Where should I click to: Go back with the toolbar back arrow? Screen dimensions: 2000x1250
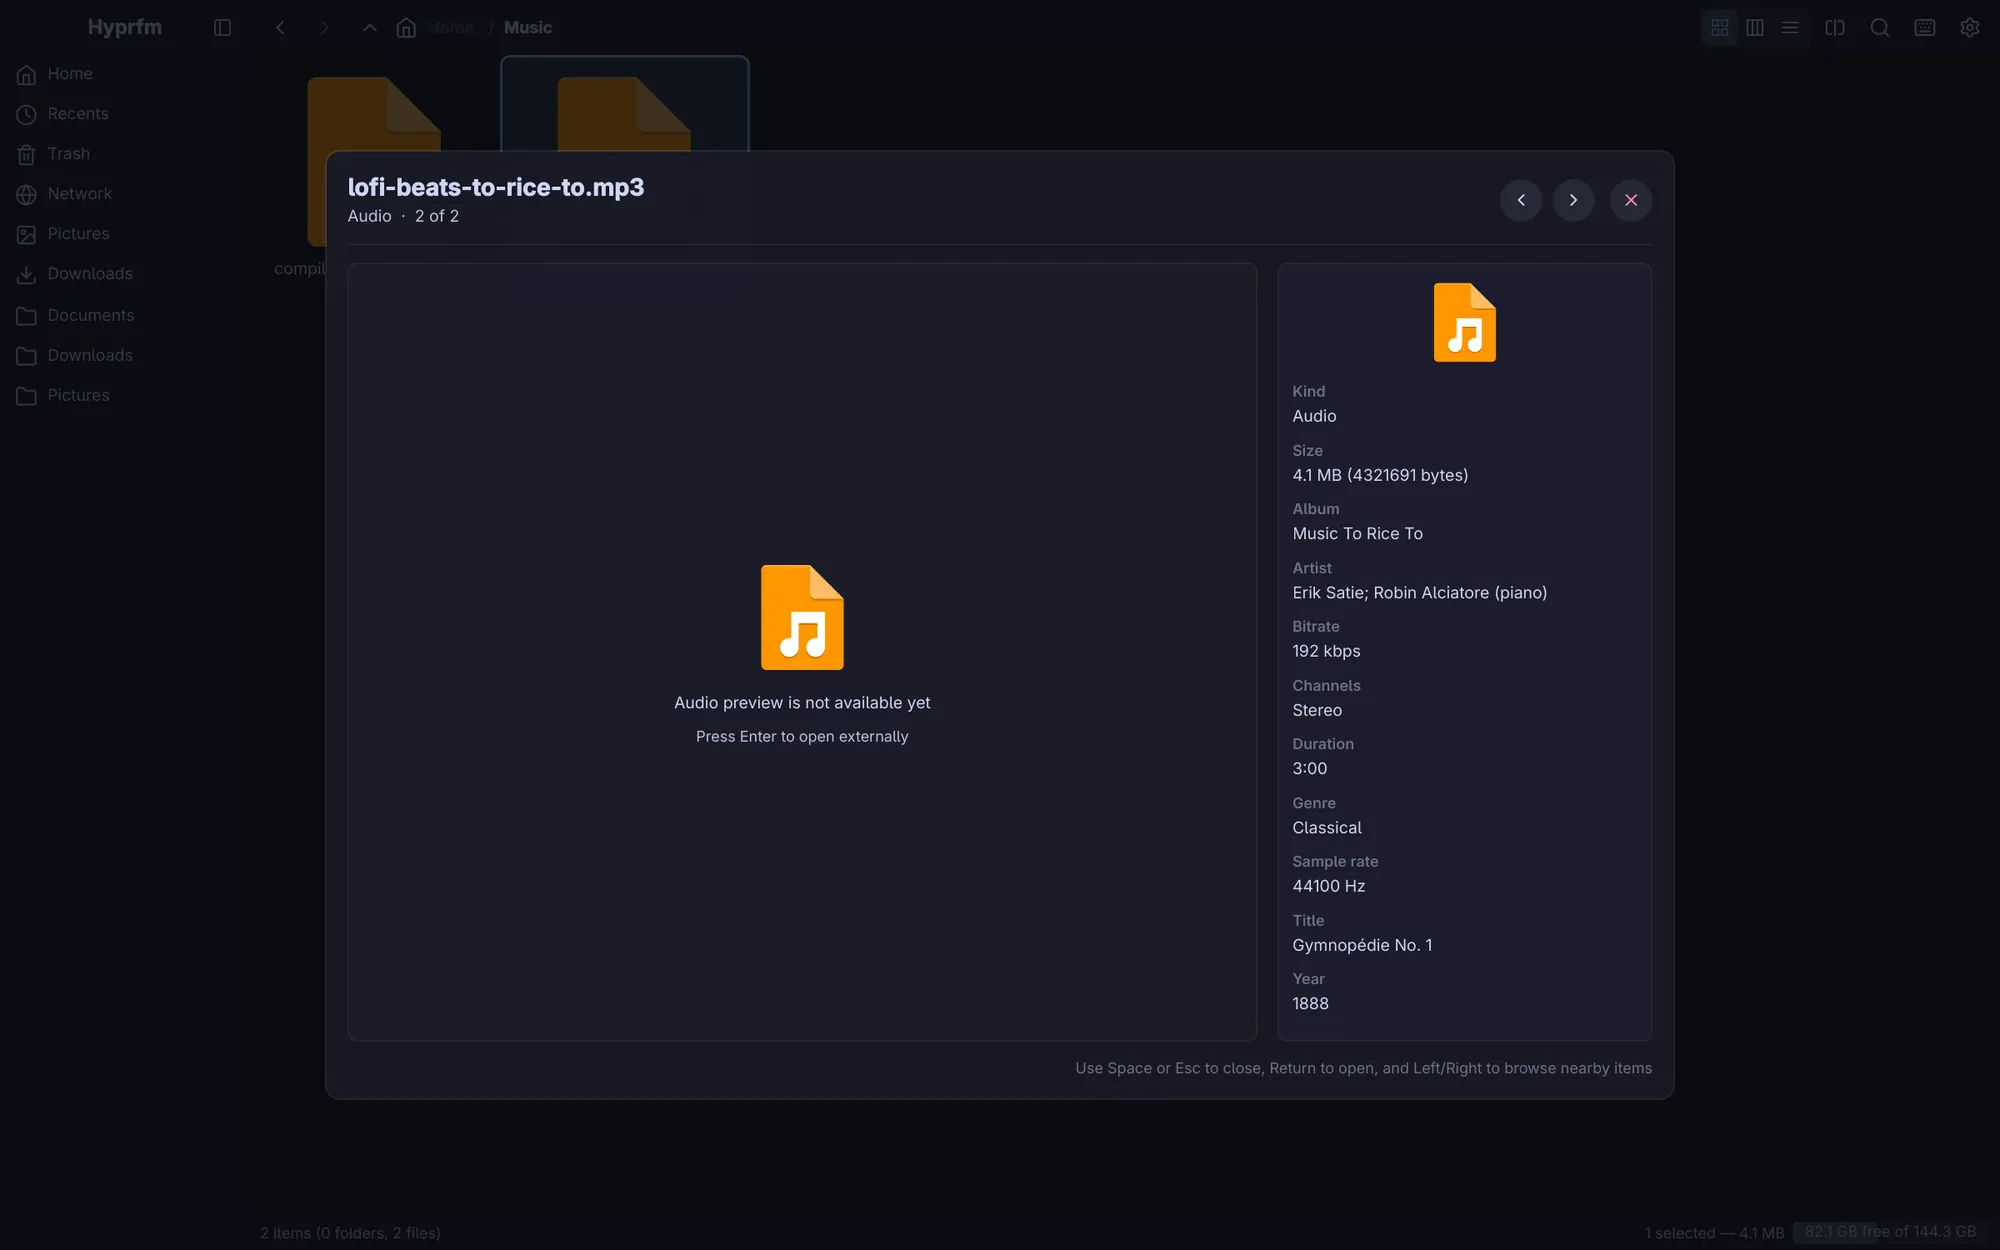click(x=280, y=27)
